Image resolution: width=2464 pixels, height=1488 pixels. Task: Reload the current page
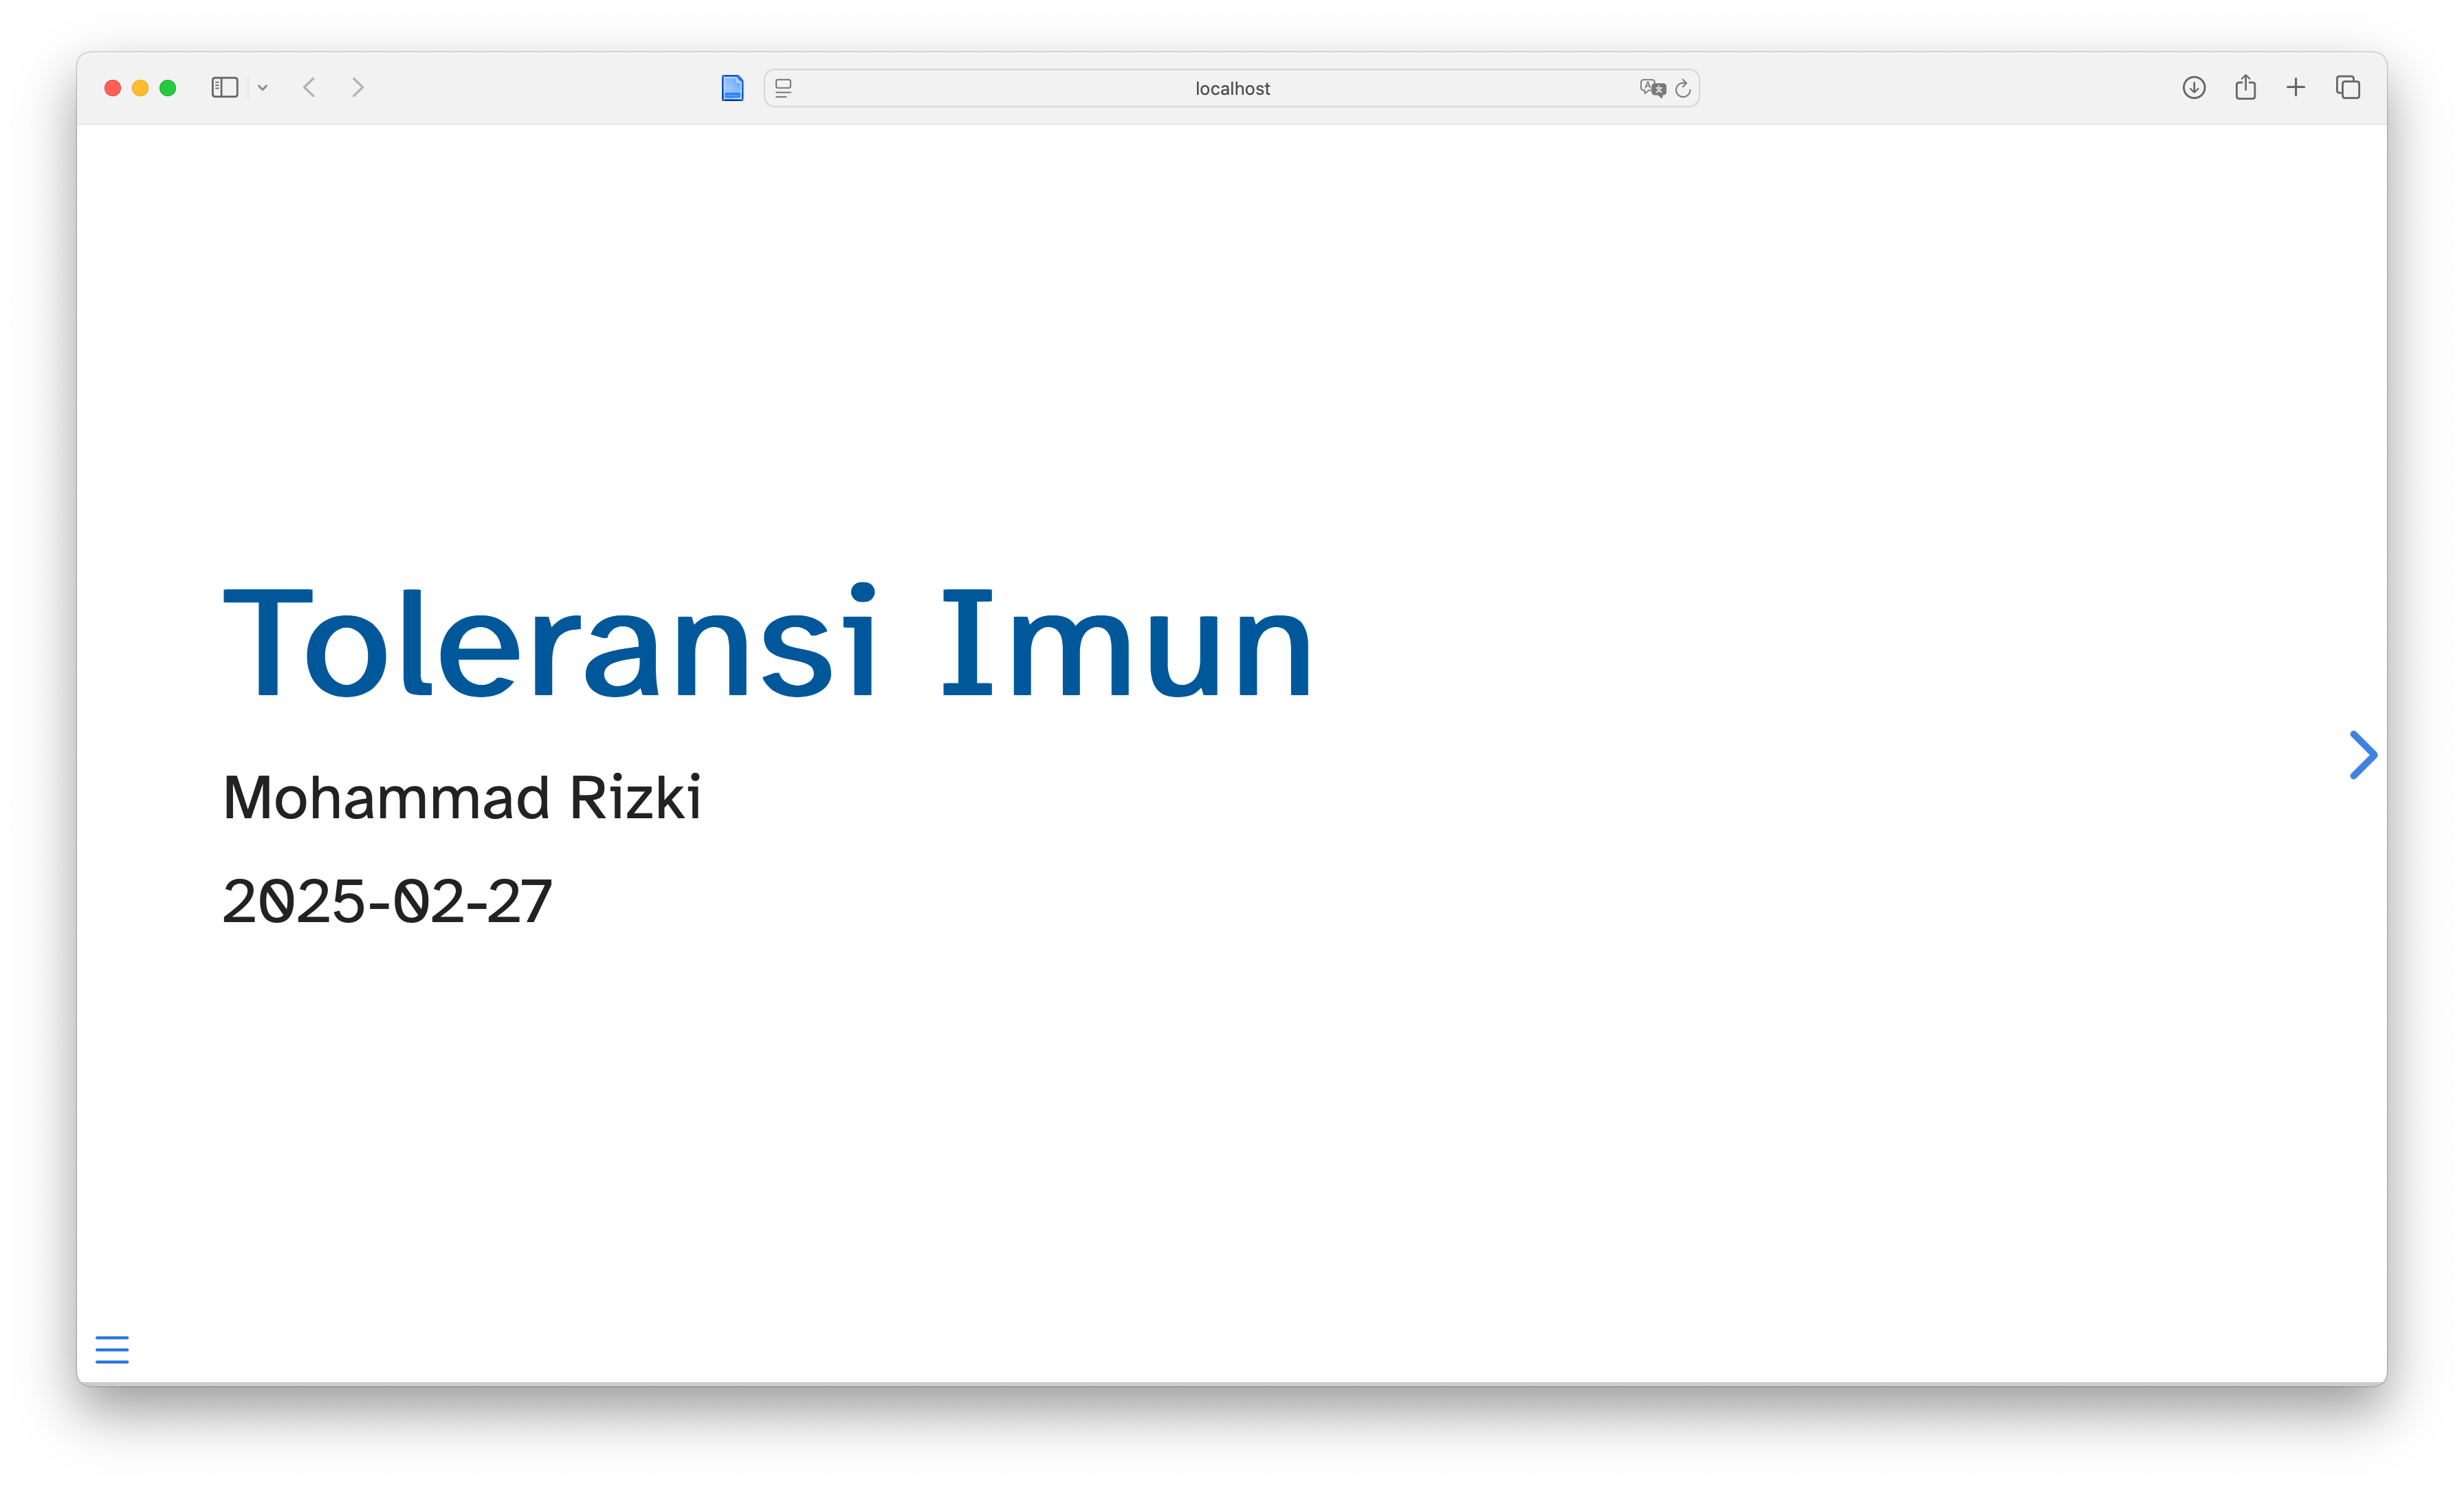pos(1683,88)
